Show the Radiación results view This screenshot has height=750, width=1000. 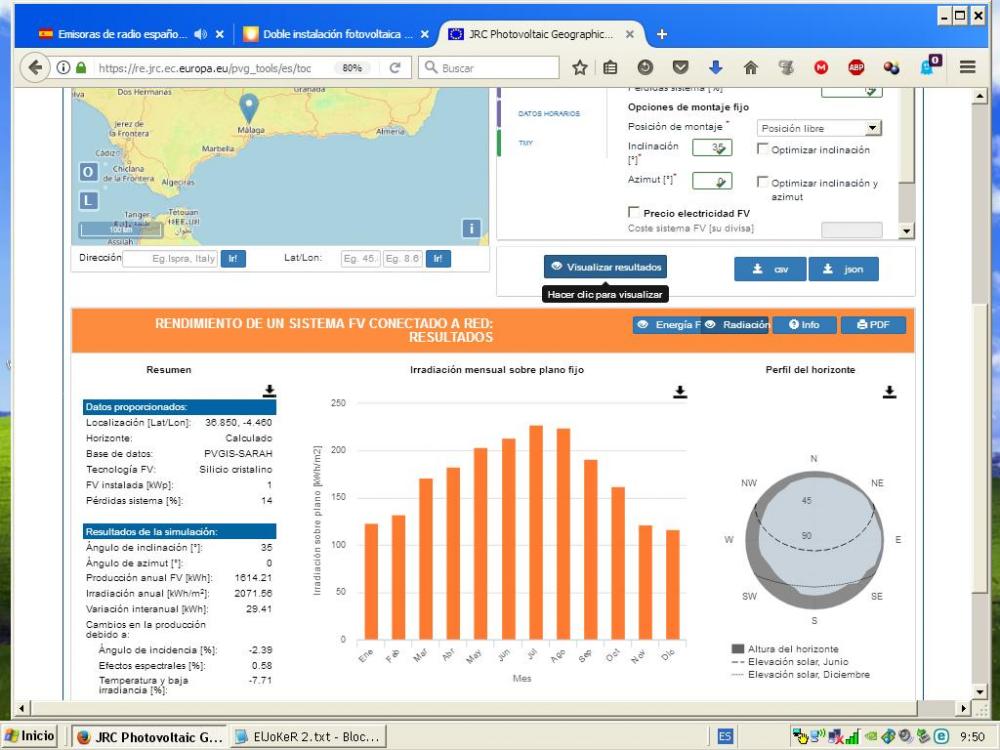coord(737,325)
